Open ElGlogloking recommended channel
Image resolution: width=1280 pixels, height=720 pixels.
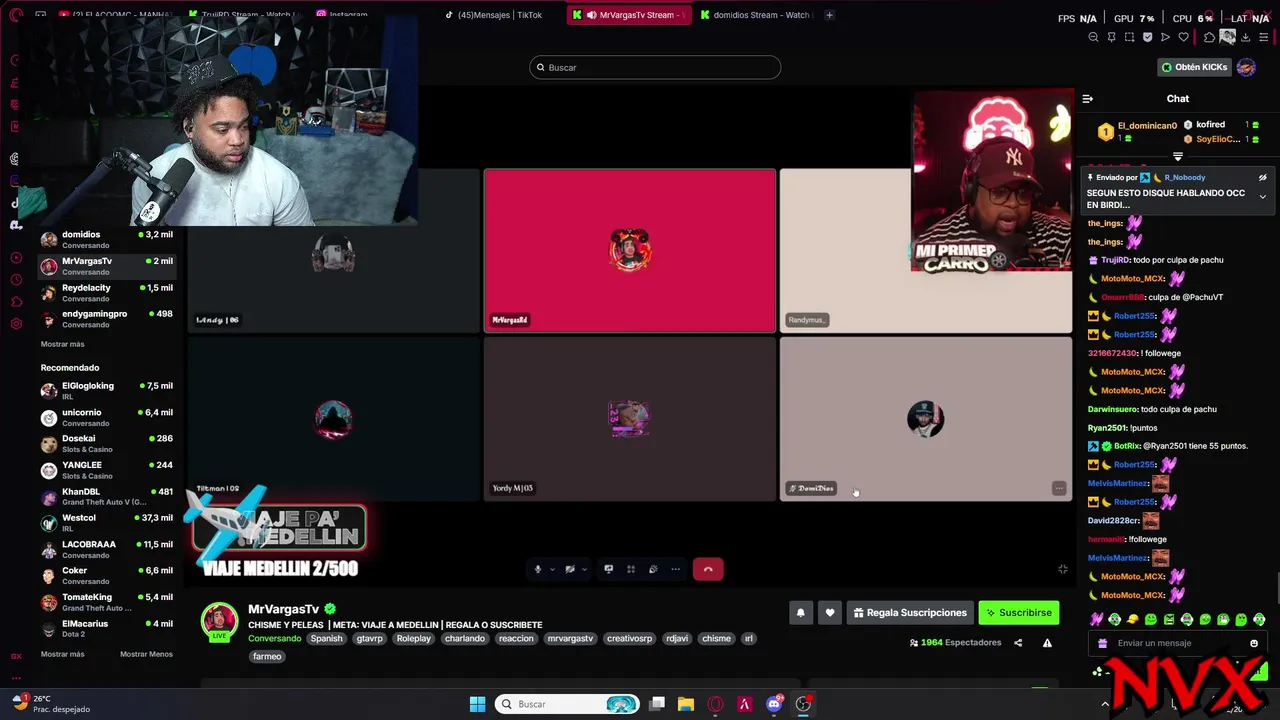pyautogui.click(x=107, y=390)
